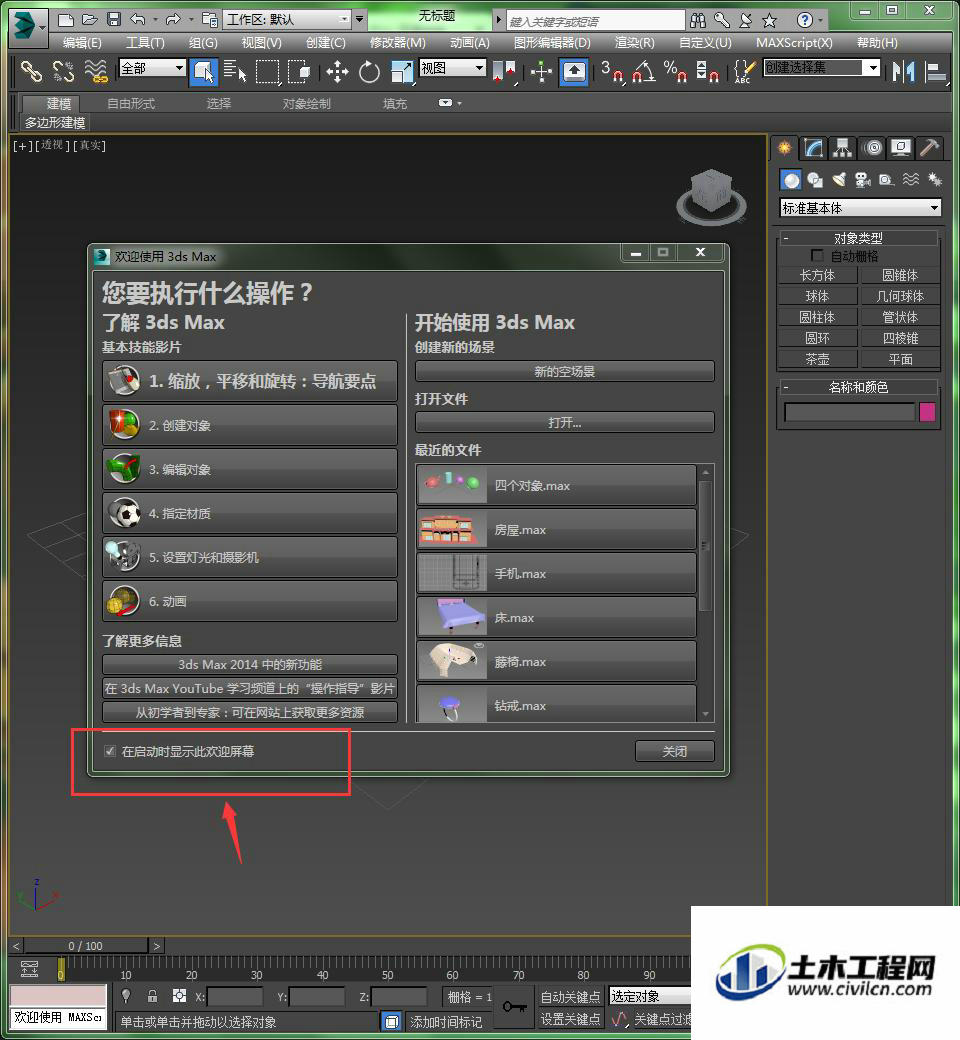
Task: Open the 渲染(R) menu
Action: [634, 42]
